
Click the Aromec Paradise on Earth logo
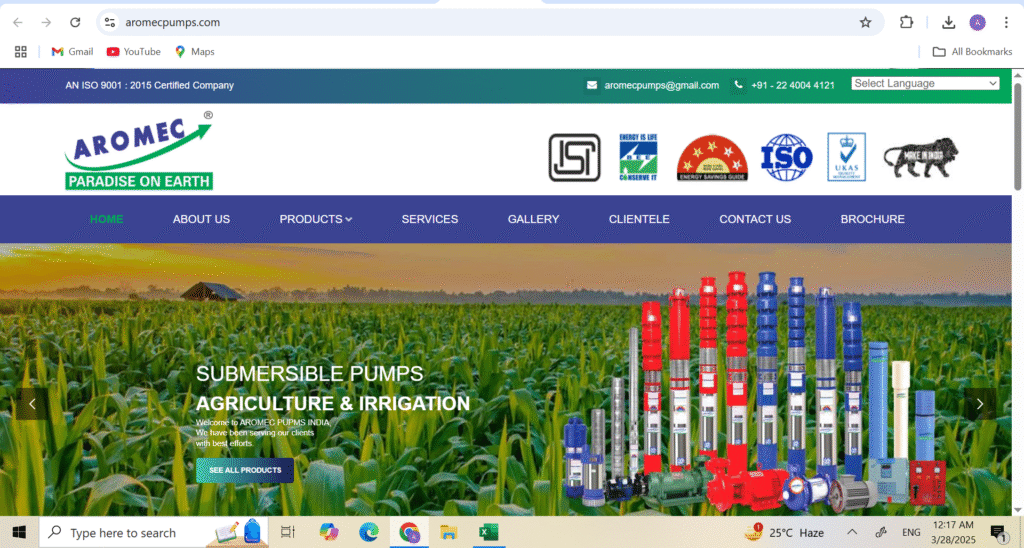139,151
